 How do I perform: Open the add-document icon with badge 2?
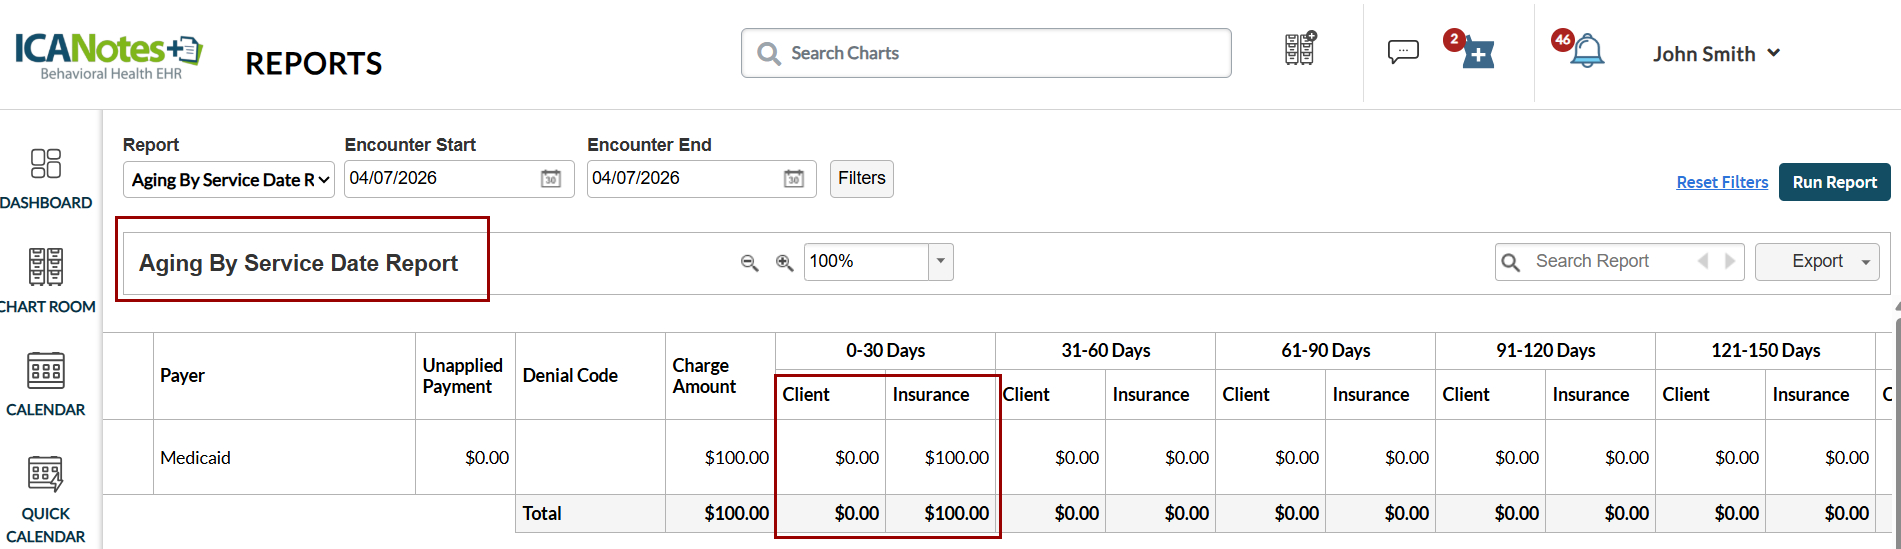point(1477,53)
